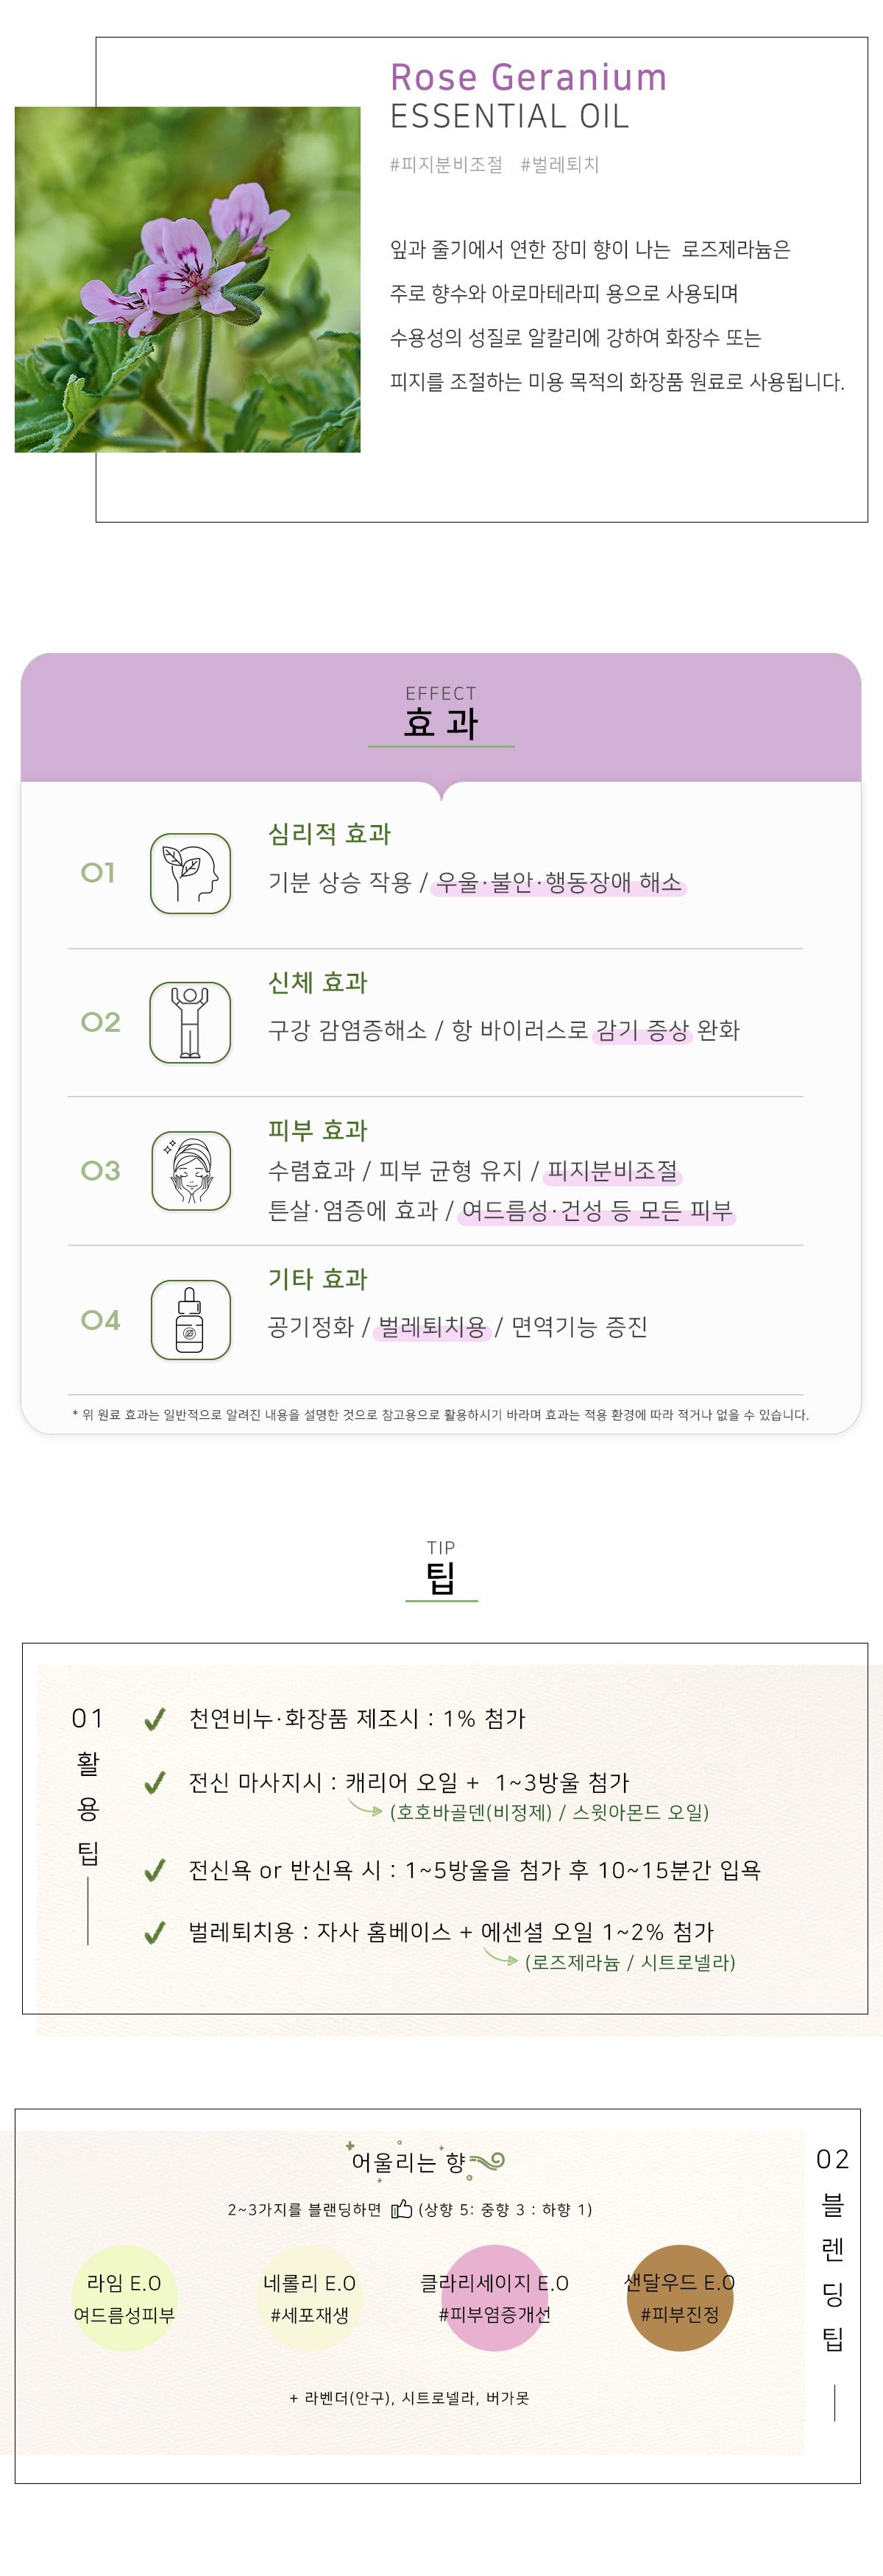The height and width of the screenshot is (2576, 883).
Task: Click checkmark beside full-body massage tip
Action: (x=155, y=1783)
